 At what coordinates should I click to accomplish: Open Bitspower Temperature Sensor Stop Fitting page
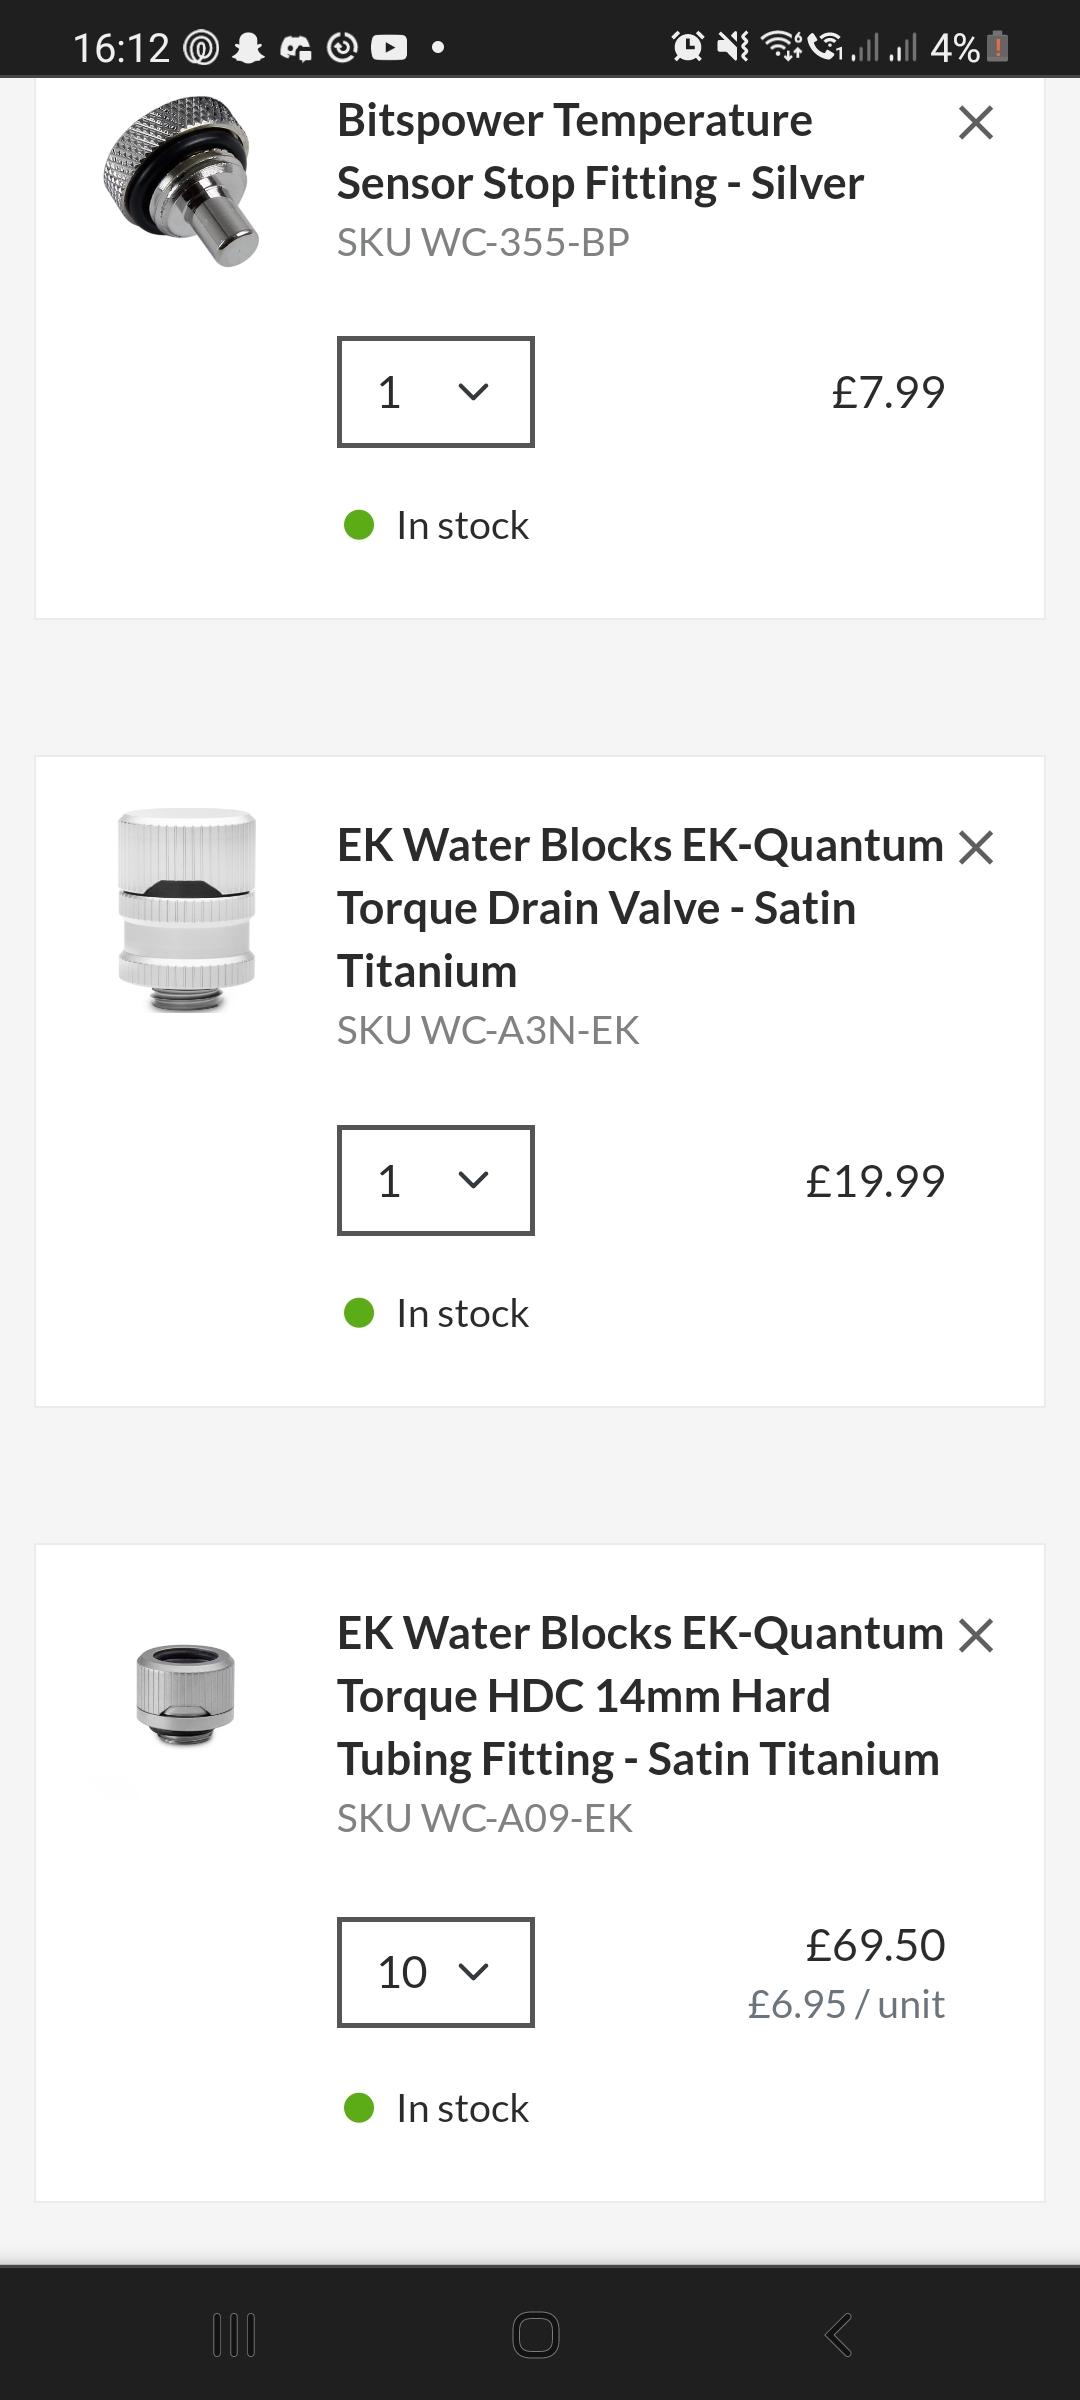click(600, 152)
